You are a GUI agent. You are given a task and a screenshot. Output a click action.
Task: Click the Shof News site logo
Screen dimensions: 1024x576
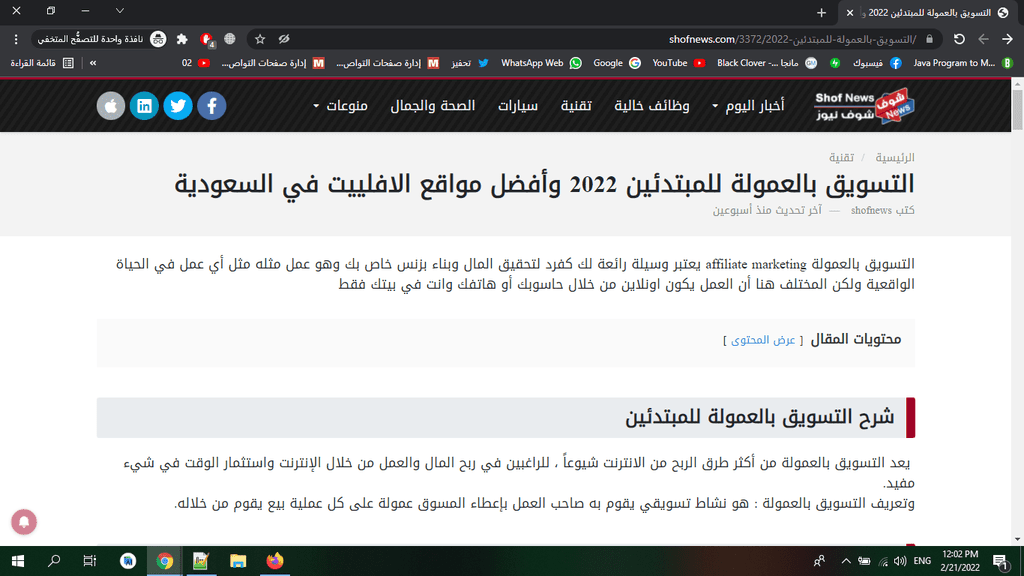[865, 106]
